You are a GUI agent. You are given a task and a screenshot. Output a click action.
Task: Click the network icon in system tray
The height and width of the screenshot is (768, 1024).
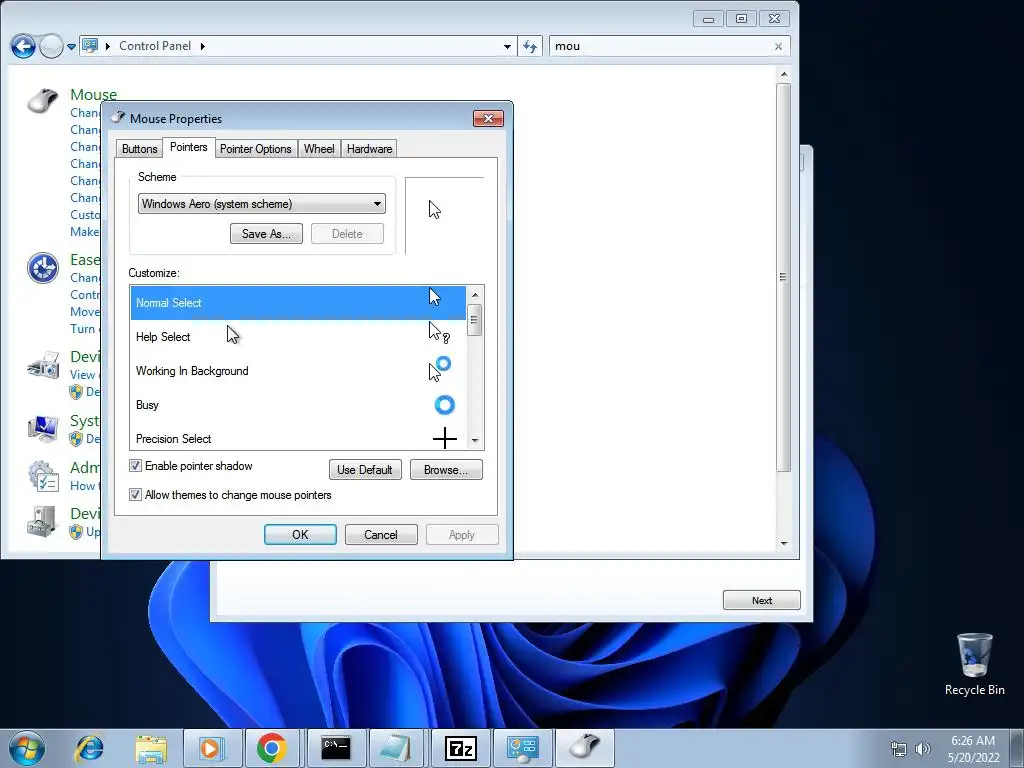tap(899, 749)
